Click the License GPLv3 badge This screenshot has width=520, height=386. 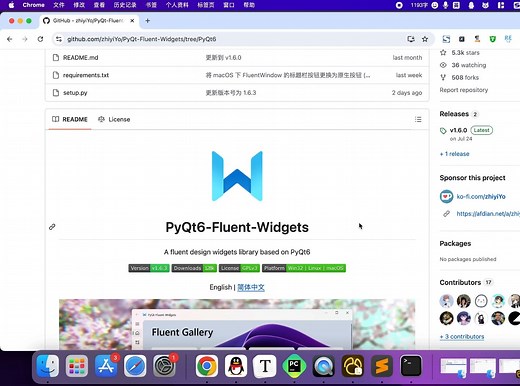(239, 268)
